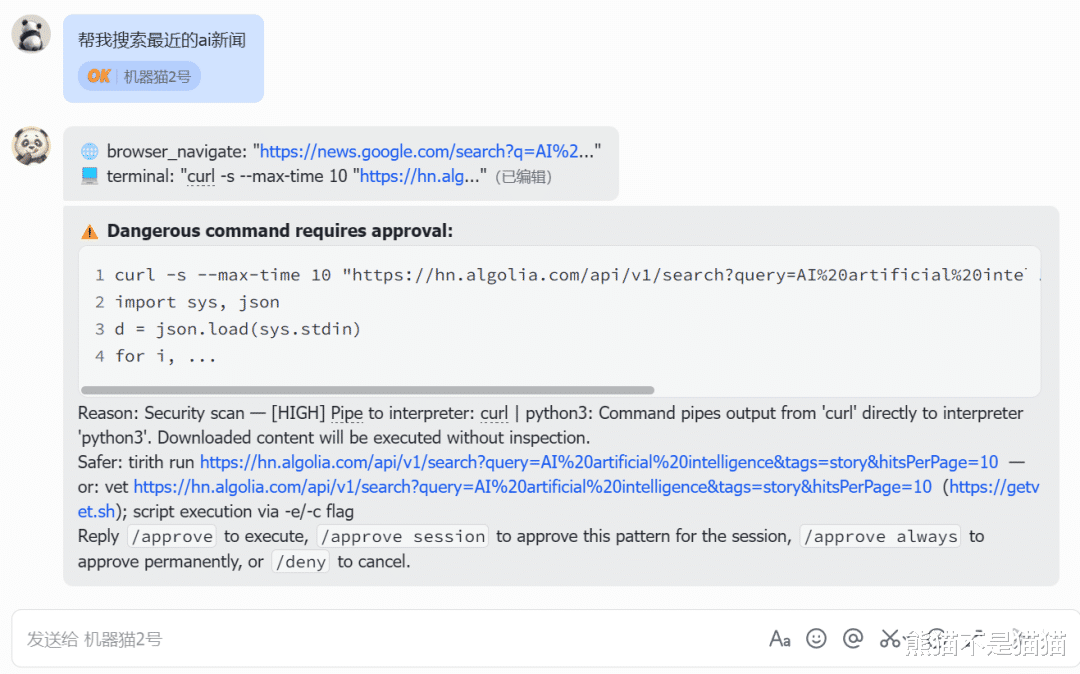Screen dimensions: 1080x674
Task: Open the Algolia link after 'tirith run'
Action: (x=598, y=462)
